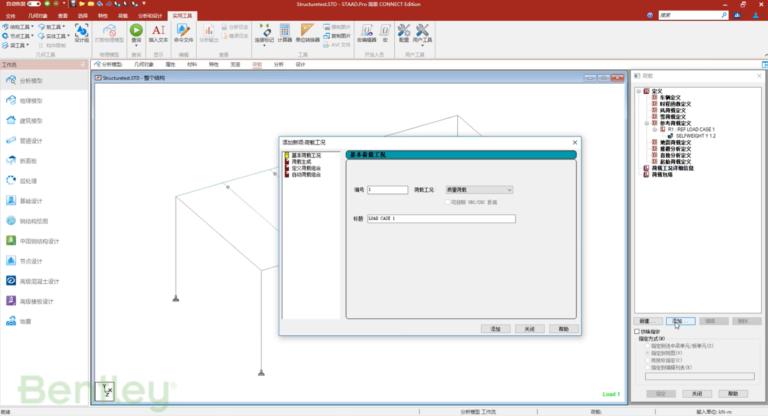Click the search box in the title bar
The width and height of the screenshot is (768, 416).
693,15
